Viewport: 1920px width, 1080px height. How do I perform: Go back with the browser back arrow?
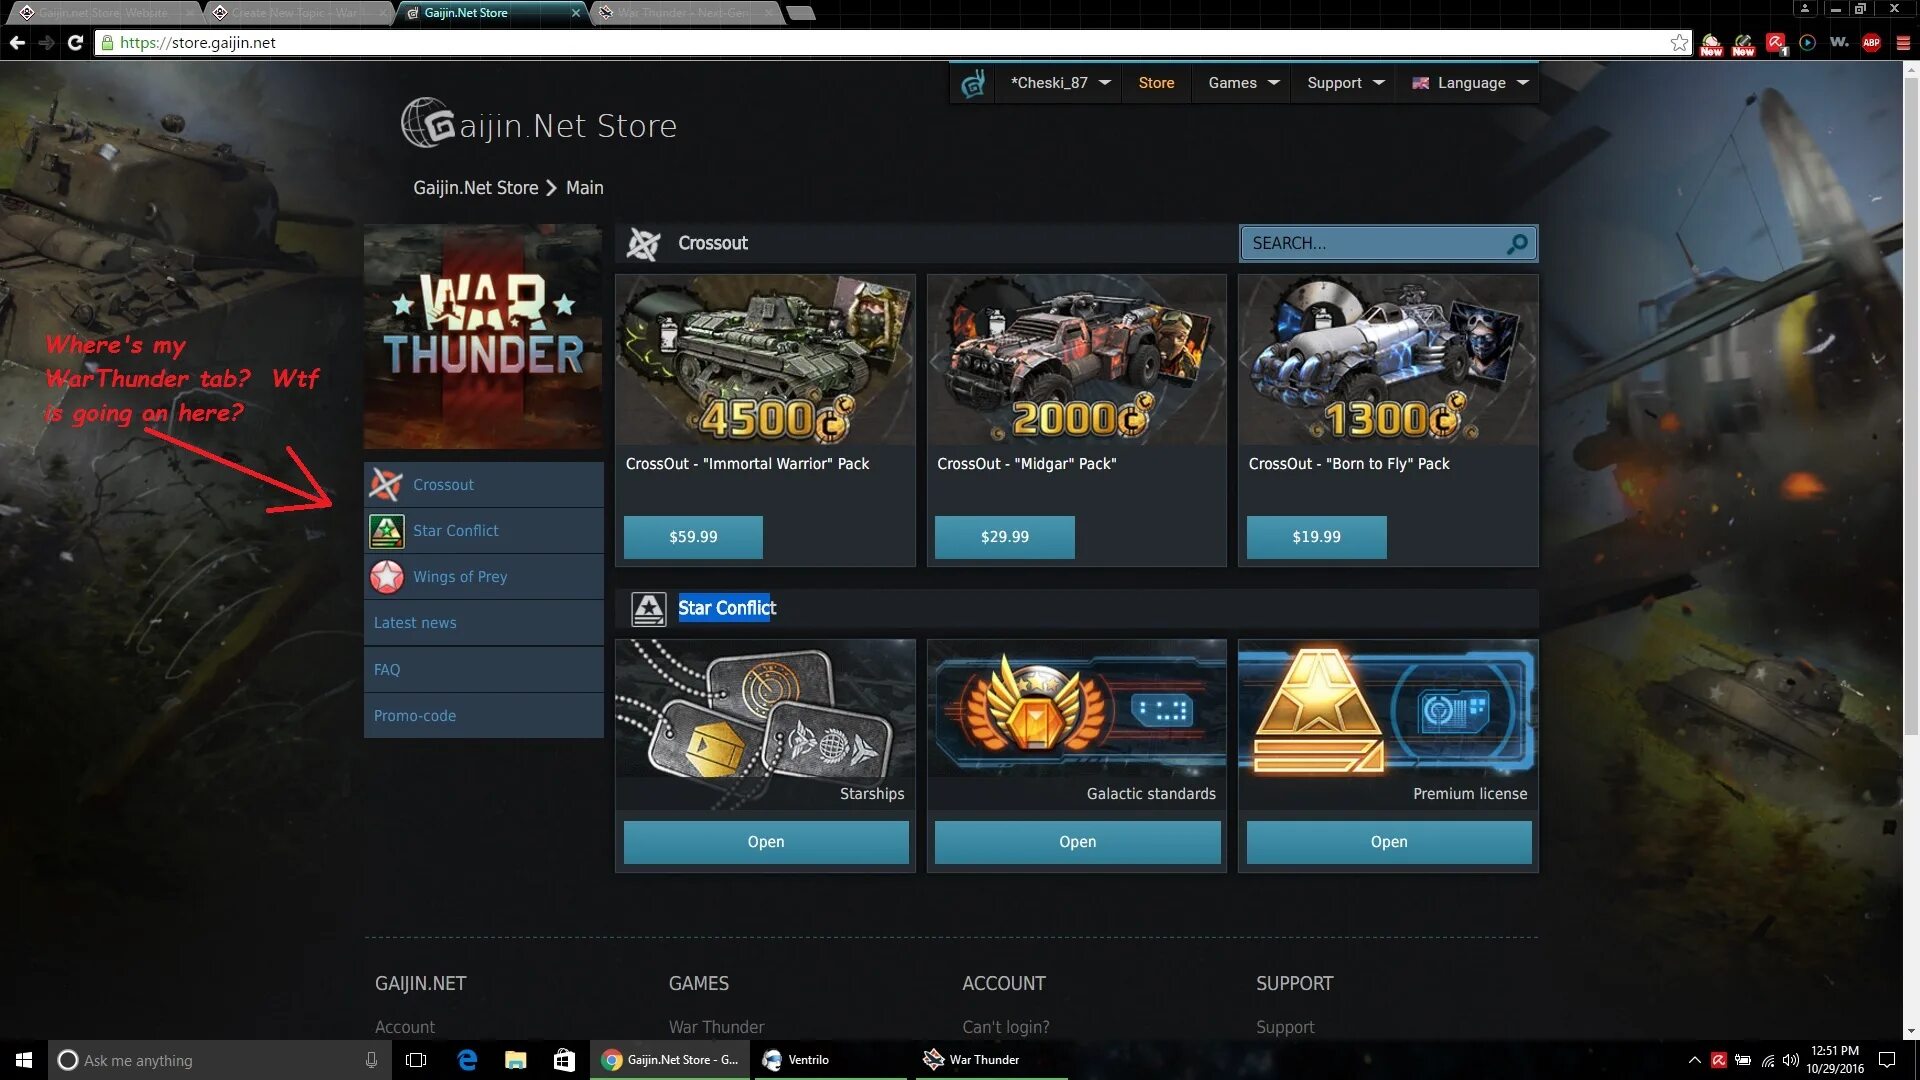tap(17, 42)
